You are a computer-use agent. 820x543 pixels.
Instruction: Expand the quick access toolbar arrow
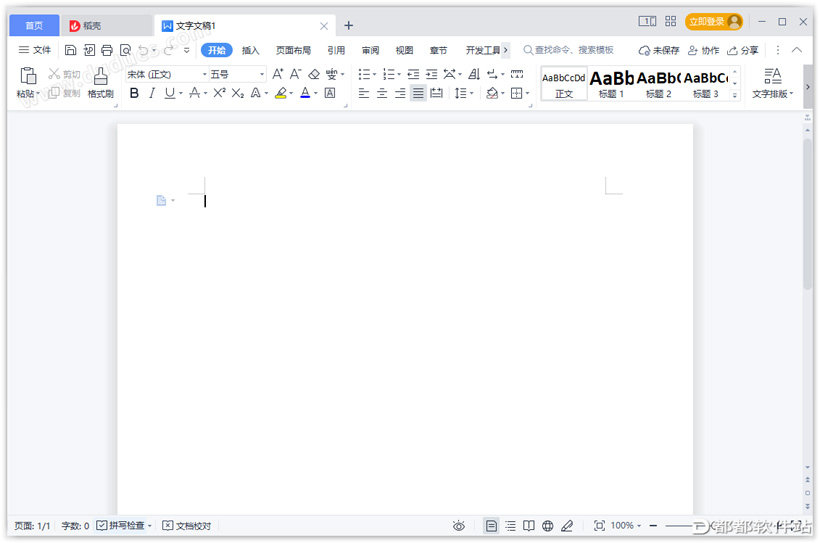187,50
